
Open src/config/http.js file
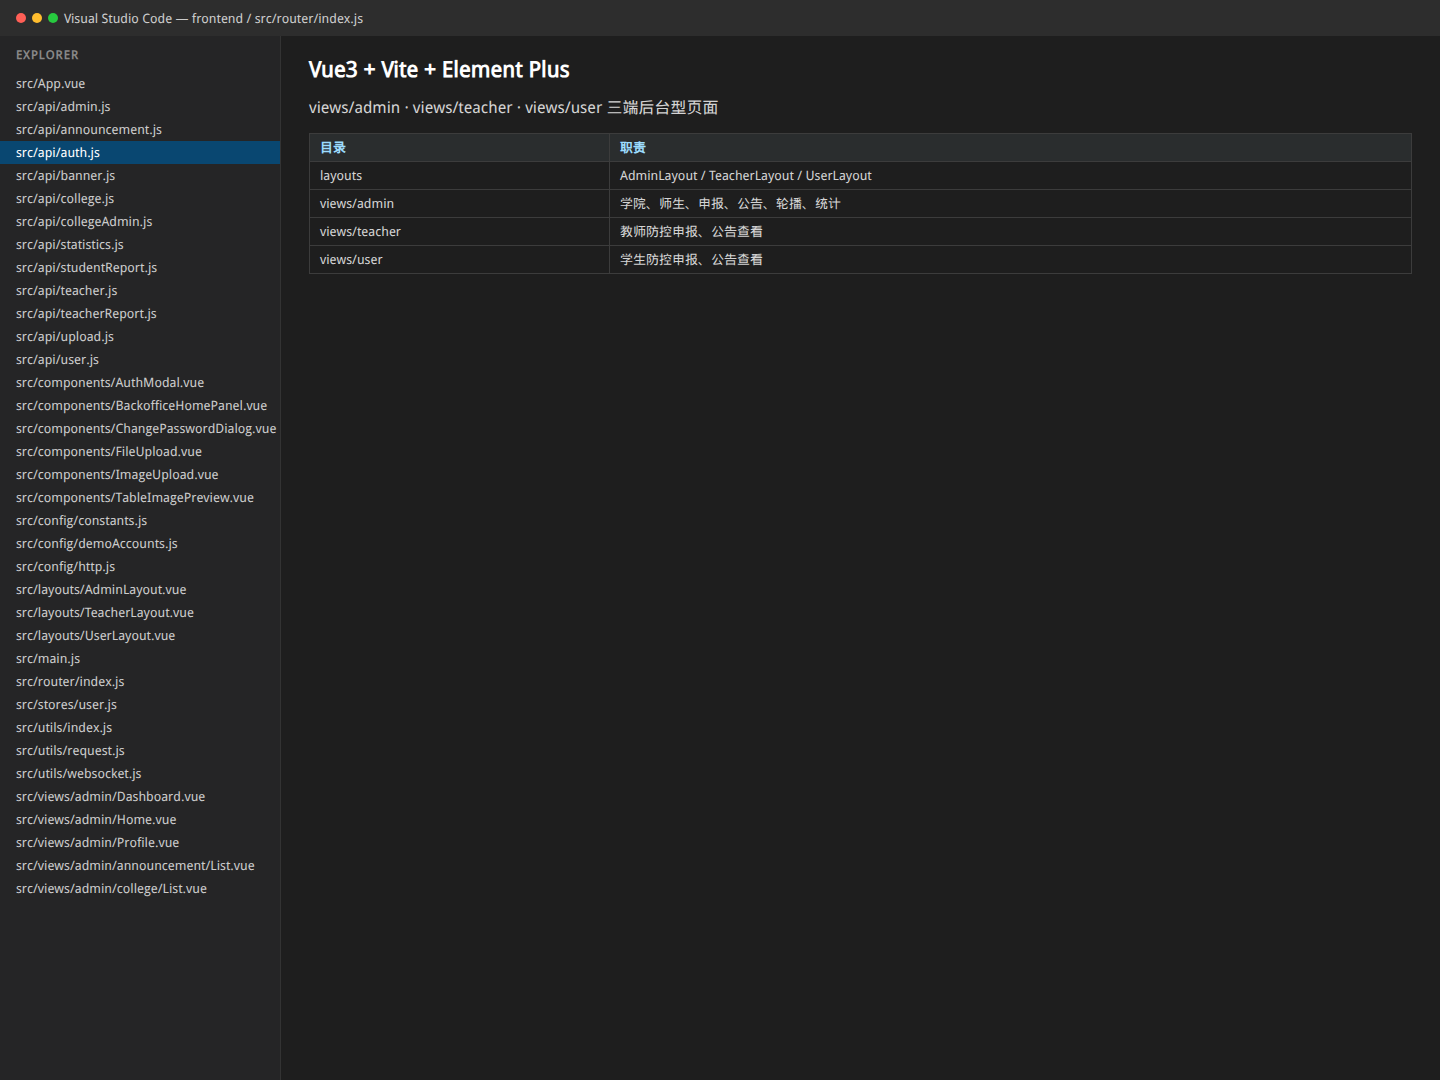(x=140, y=567)
